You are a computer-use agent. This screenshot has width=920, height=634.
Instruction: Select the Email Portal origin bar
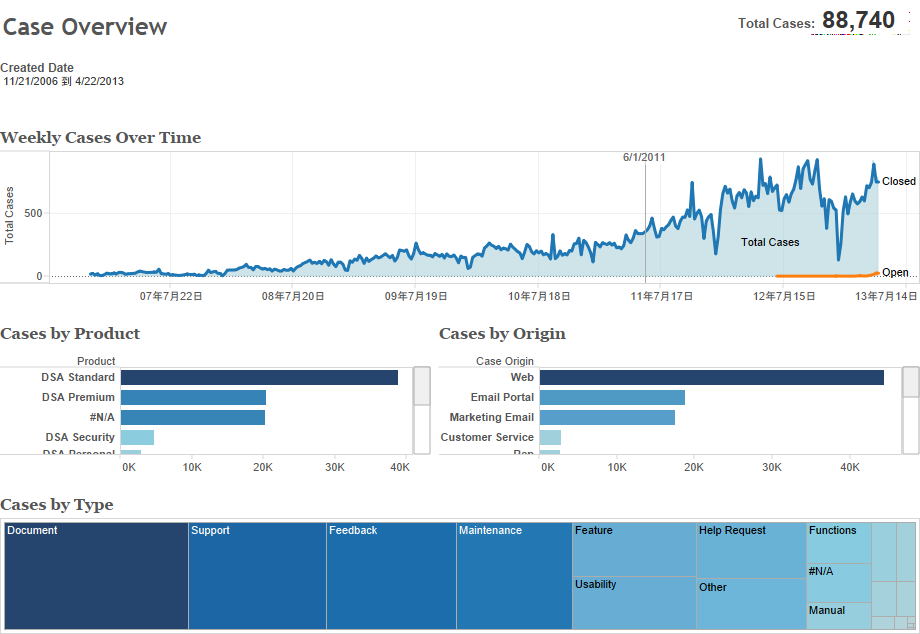(612, 397)
